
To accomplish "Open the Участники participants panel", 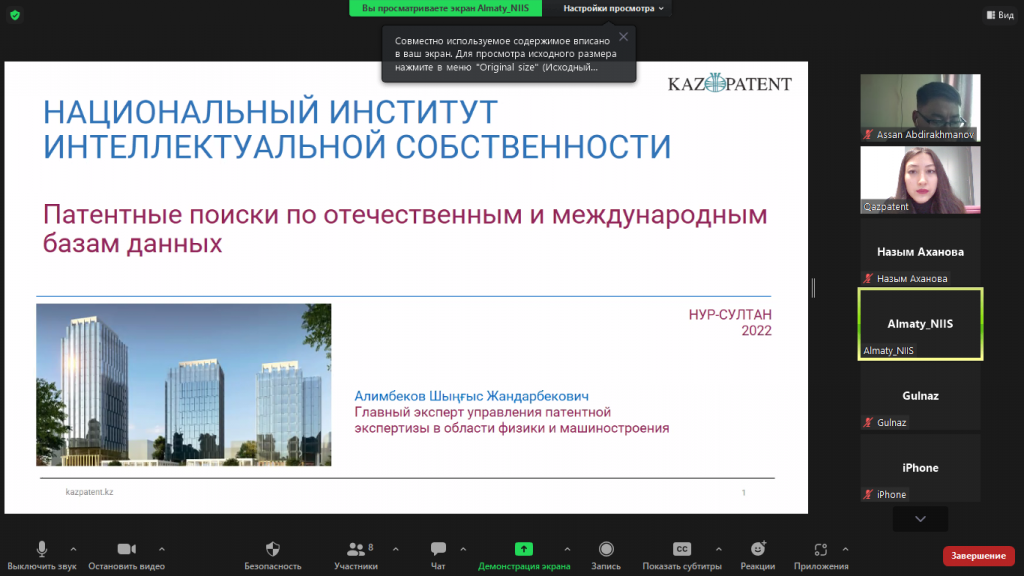I will pos(355,549).
